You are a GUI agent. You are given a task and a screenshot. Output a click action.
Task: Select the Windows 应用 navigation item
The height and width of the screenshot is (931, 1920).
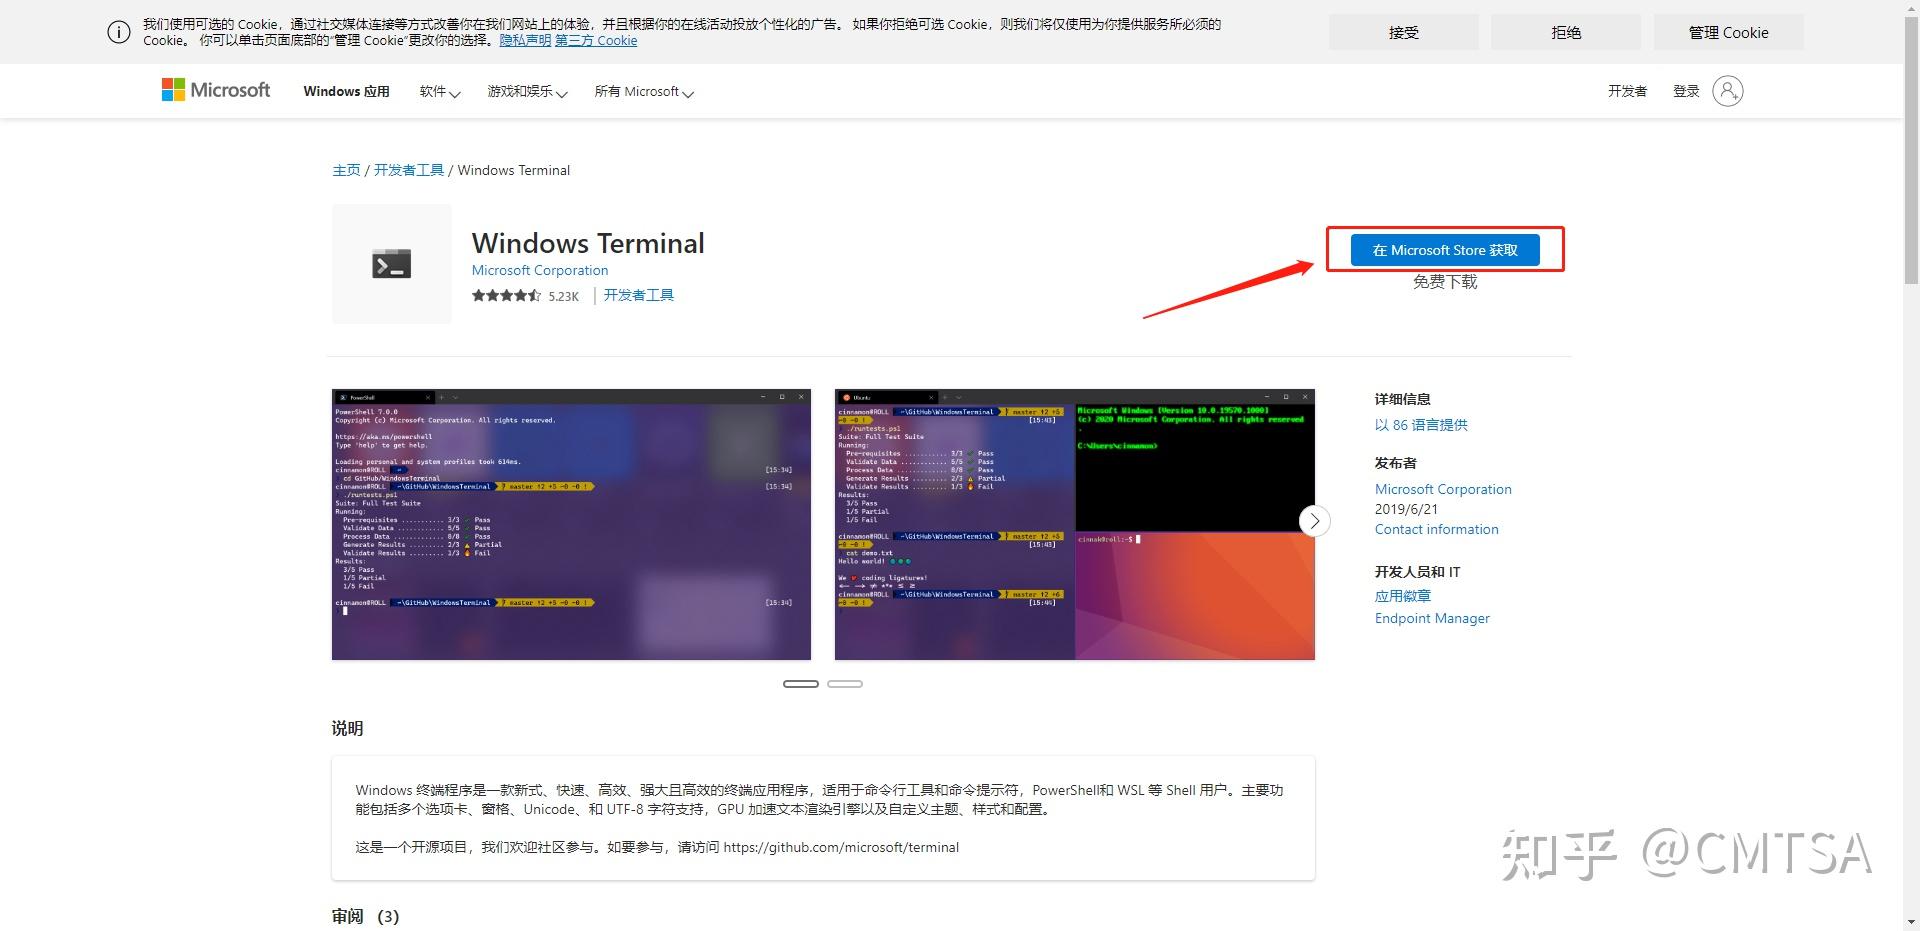346,91
